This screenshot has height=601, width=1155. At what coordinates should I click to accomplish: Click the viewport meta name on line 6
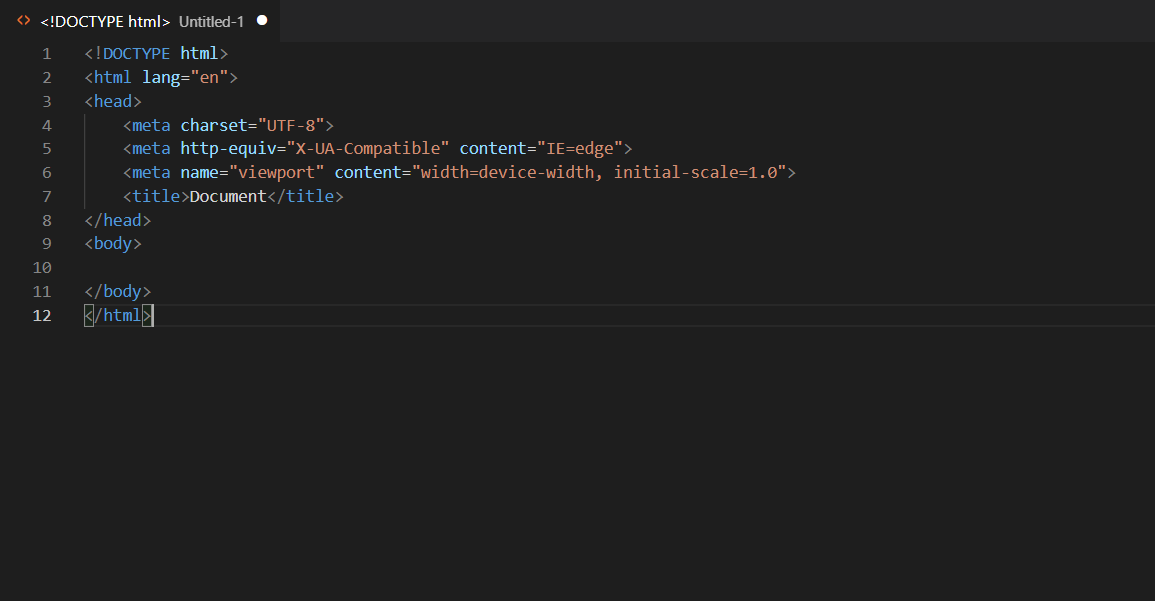pyautogui.click(x=278, y=172)
